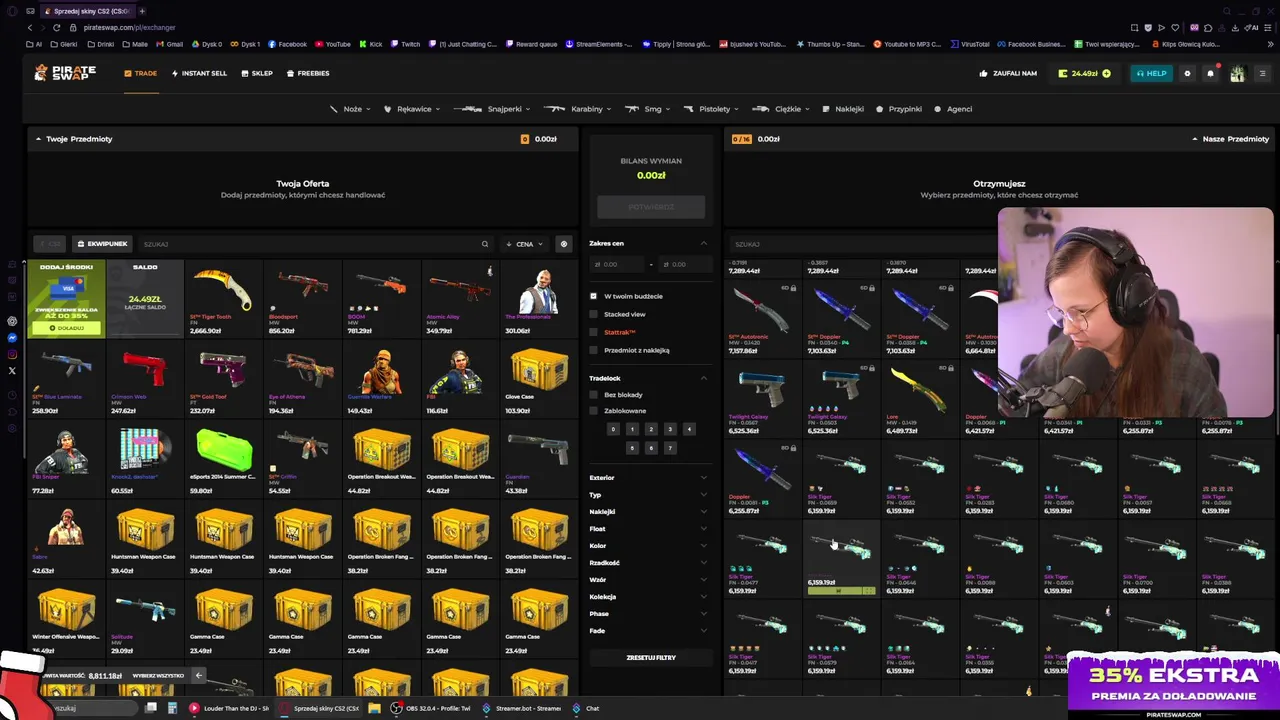The height and width of the screenshot is (720, 1280).
Task: Expand the Rzadkość filter
Action: point(648,563)
